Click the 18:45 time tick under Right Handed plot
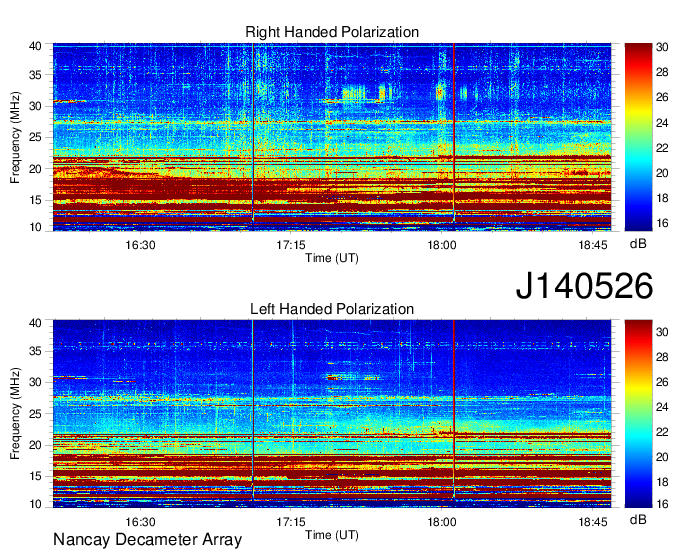This screenshot has height=552, width=680. tap(593, 245)
